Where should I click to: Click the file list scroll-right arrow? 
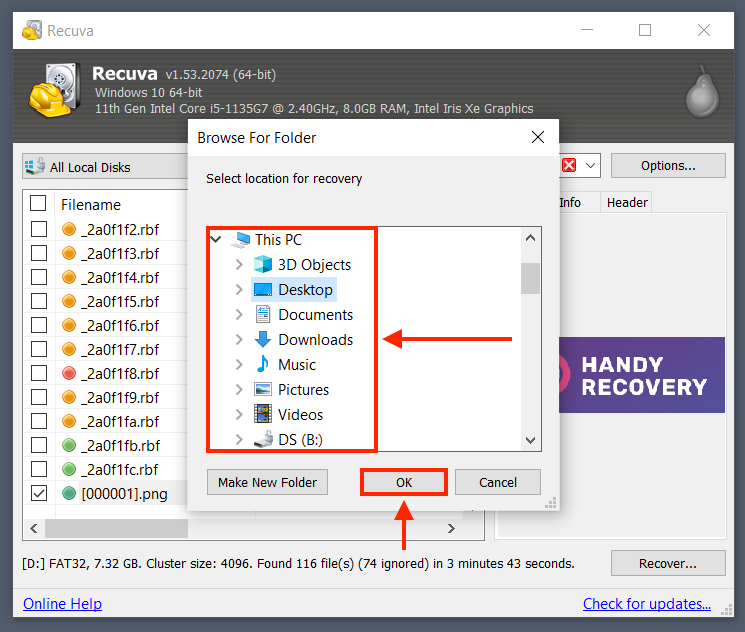[x=451, y=528]
